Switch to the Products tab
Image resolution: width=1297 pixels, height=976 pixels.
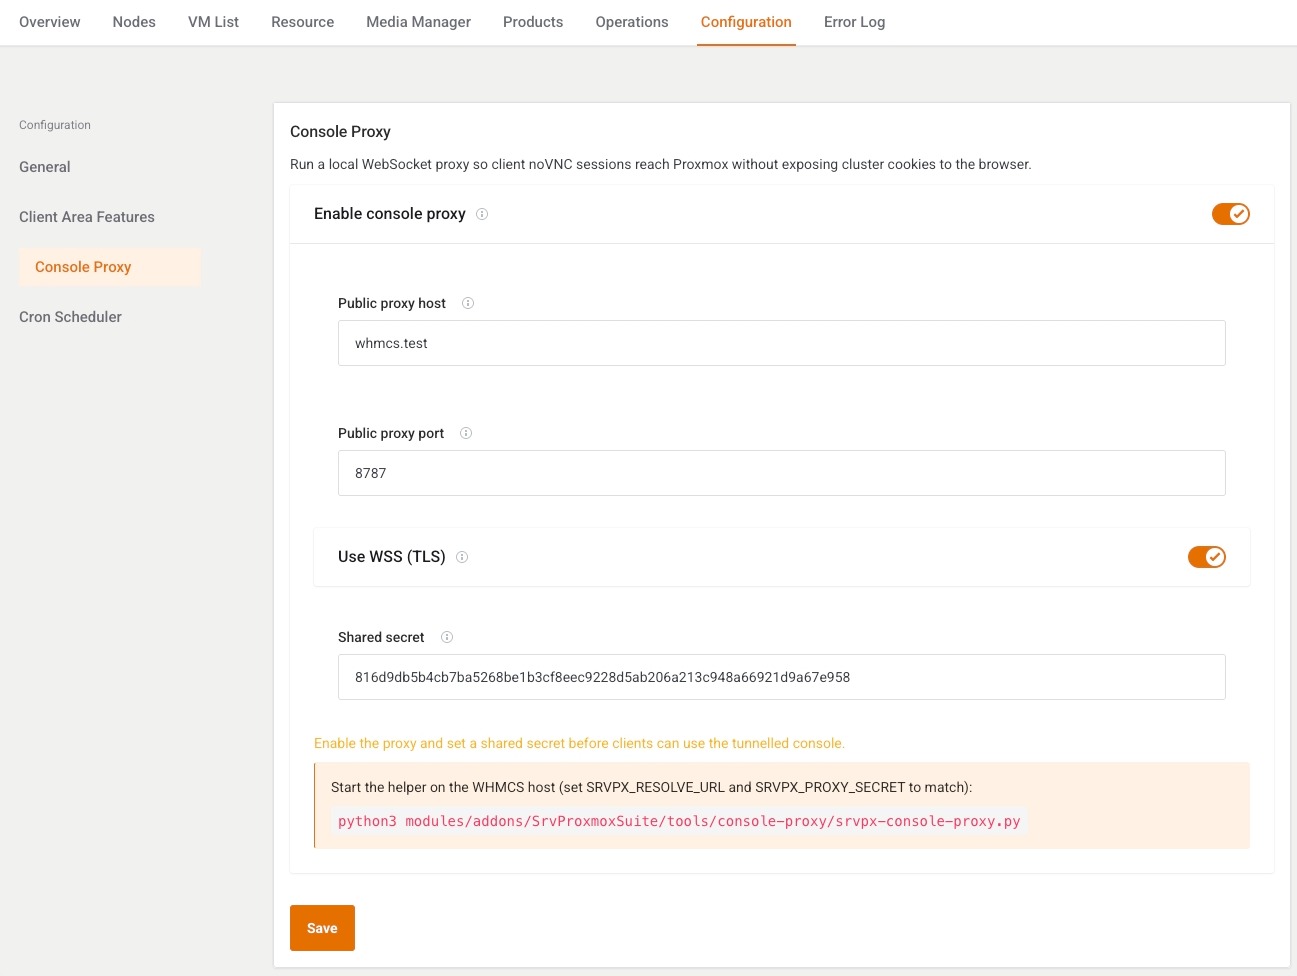pos(533,22)
